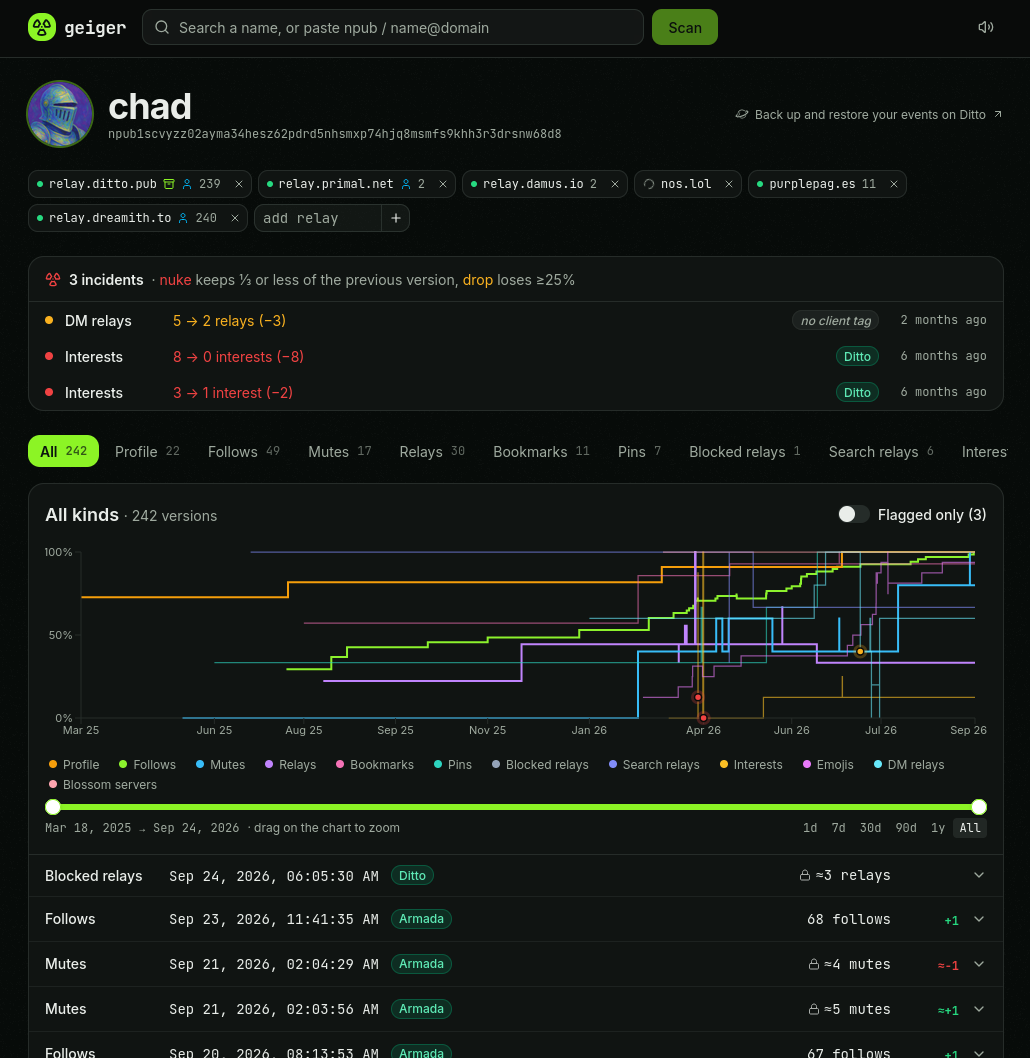
Task: Click the archive icon on relay.ditto.pub
Action: pyautogui.click(x=169, y=184)
